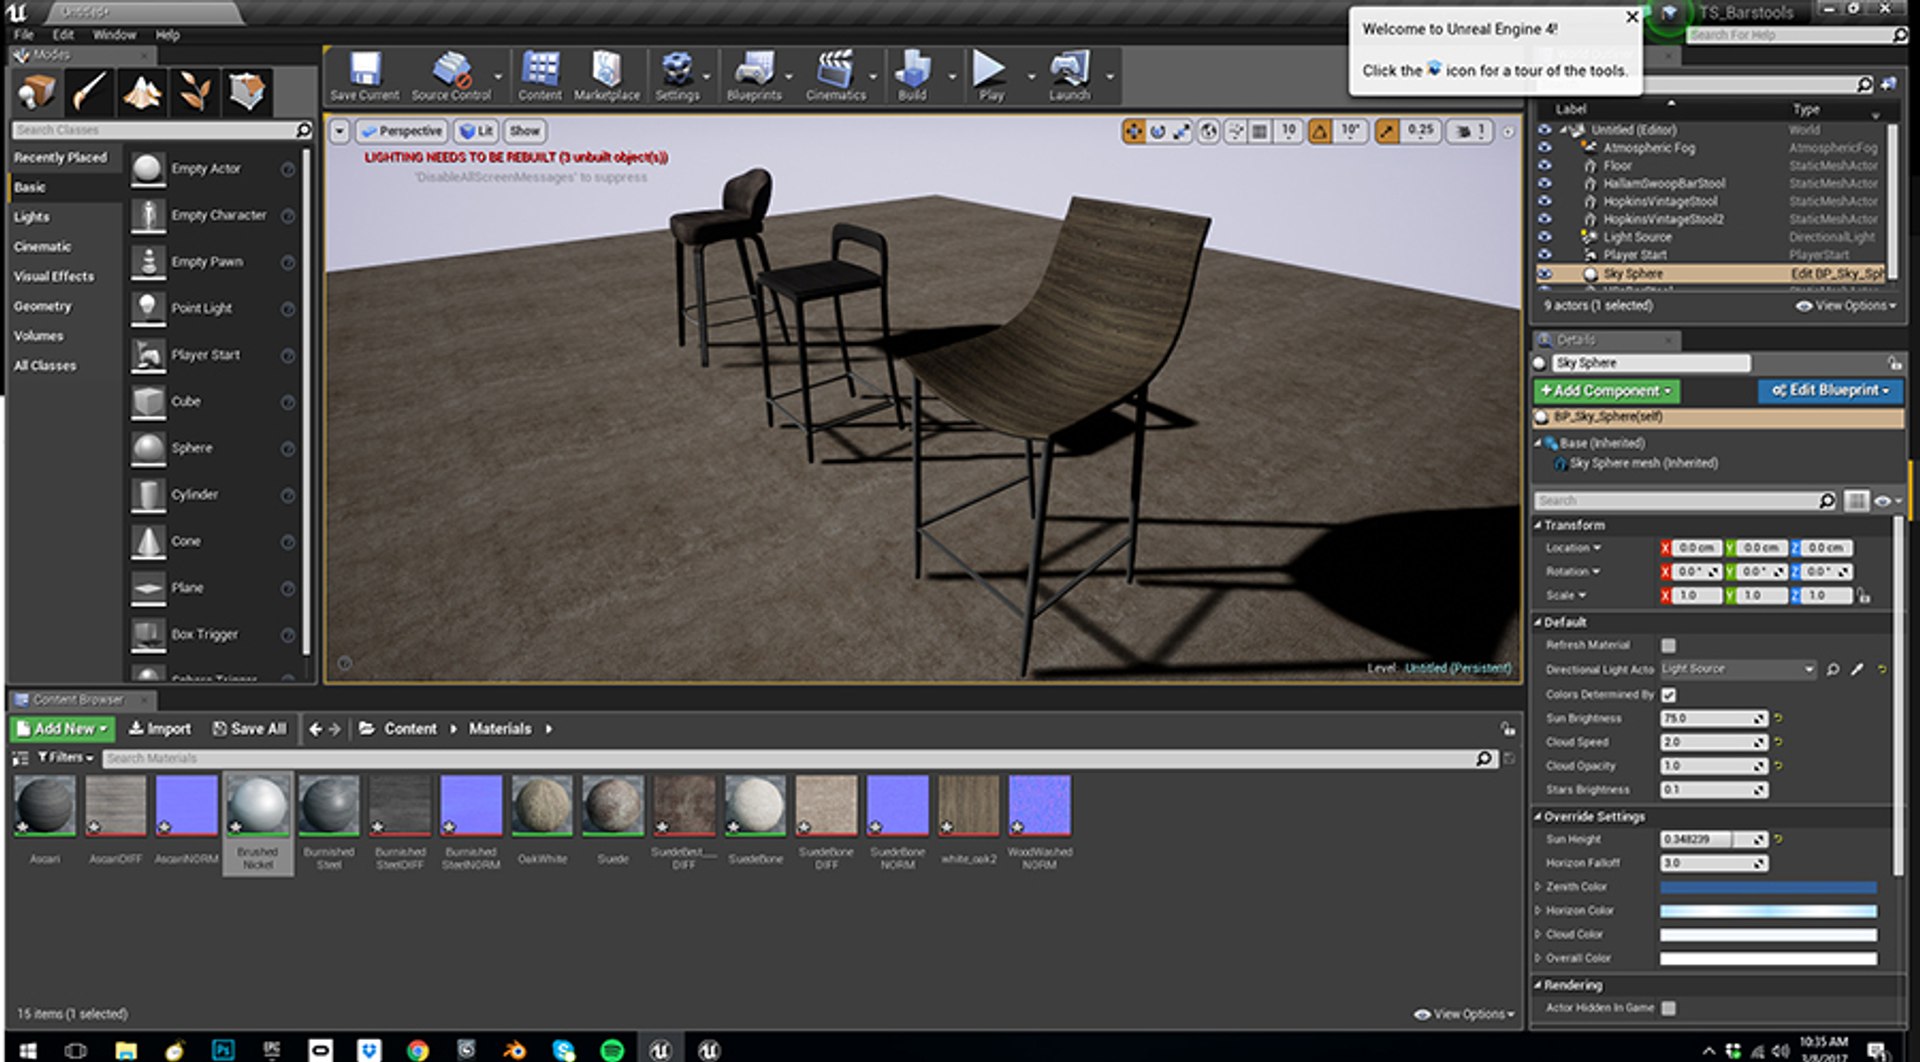Click Save All button
Image resolution: width=1920 pixels, height=1062 pixels.
point(249,729)
